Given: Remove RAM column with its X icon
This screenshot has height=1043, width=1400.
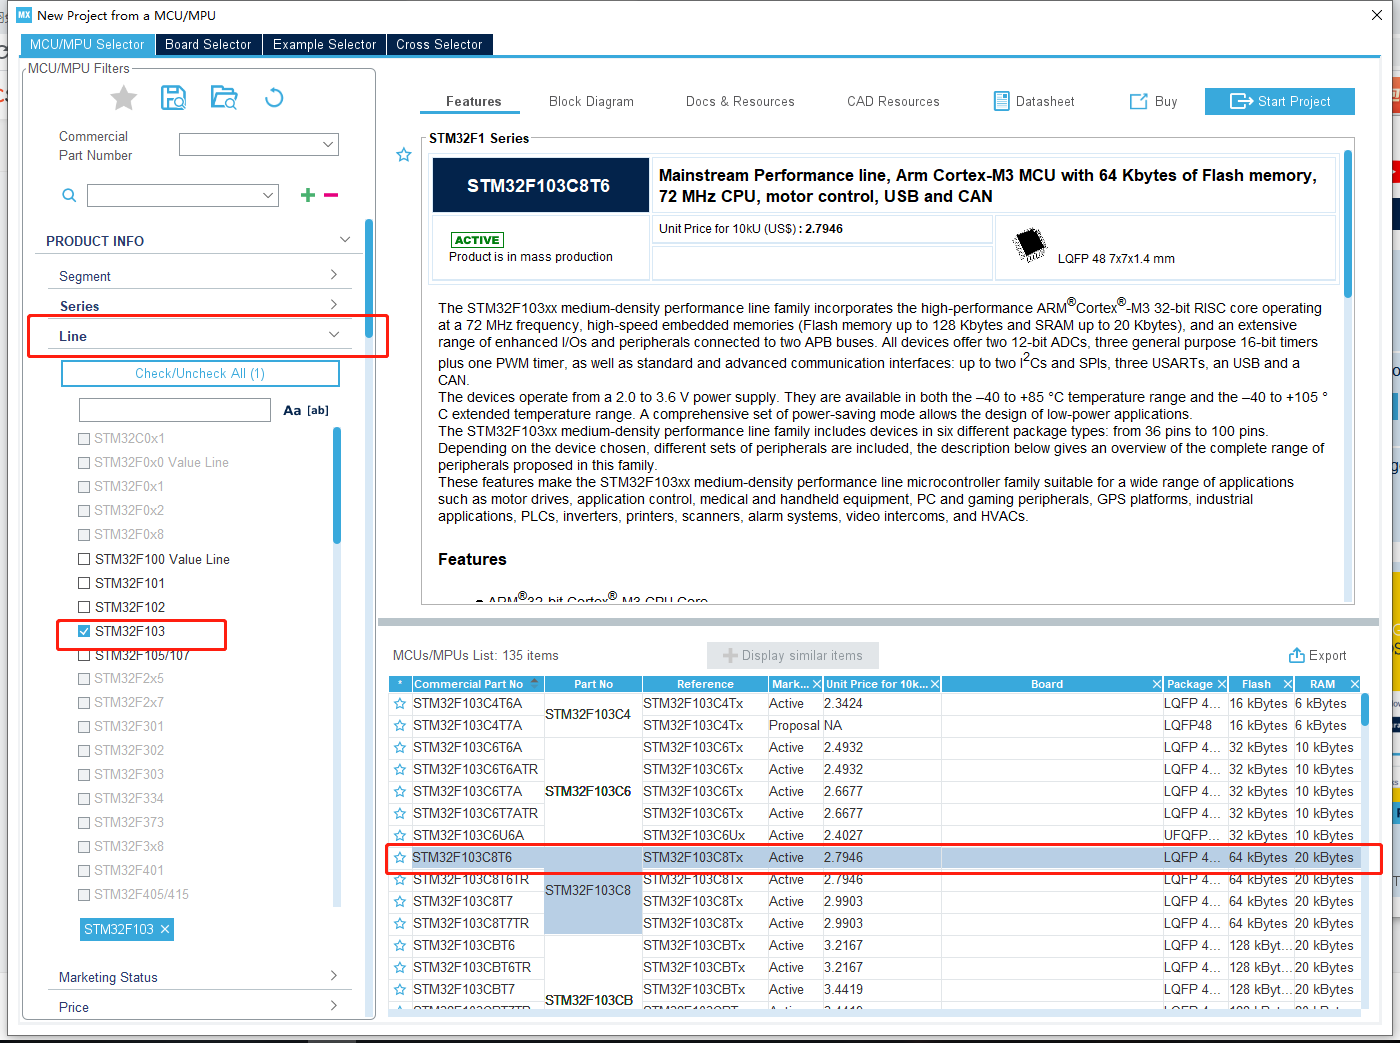Looking at the screenshot, I should [1355, 684].
